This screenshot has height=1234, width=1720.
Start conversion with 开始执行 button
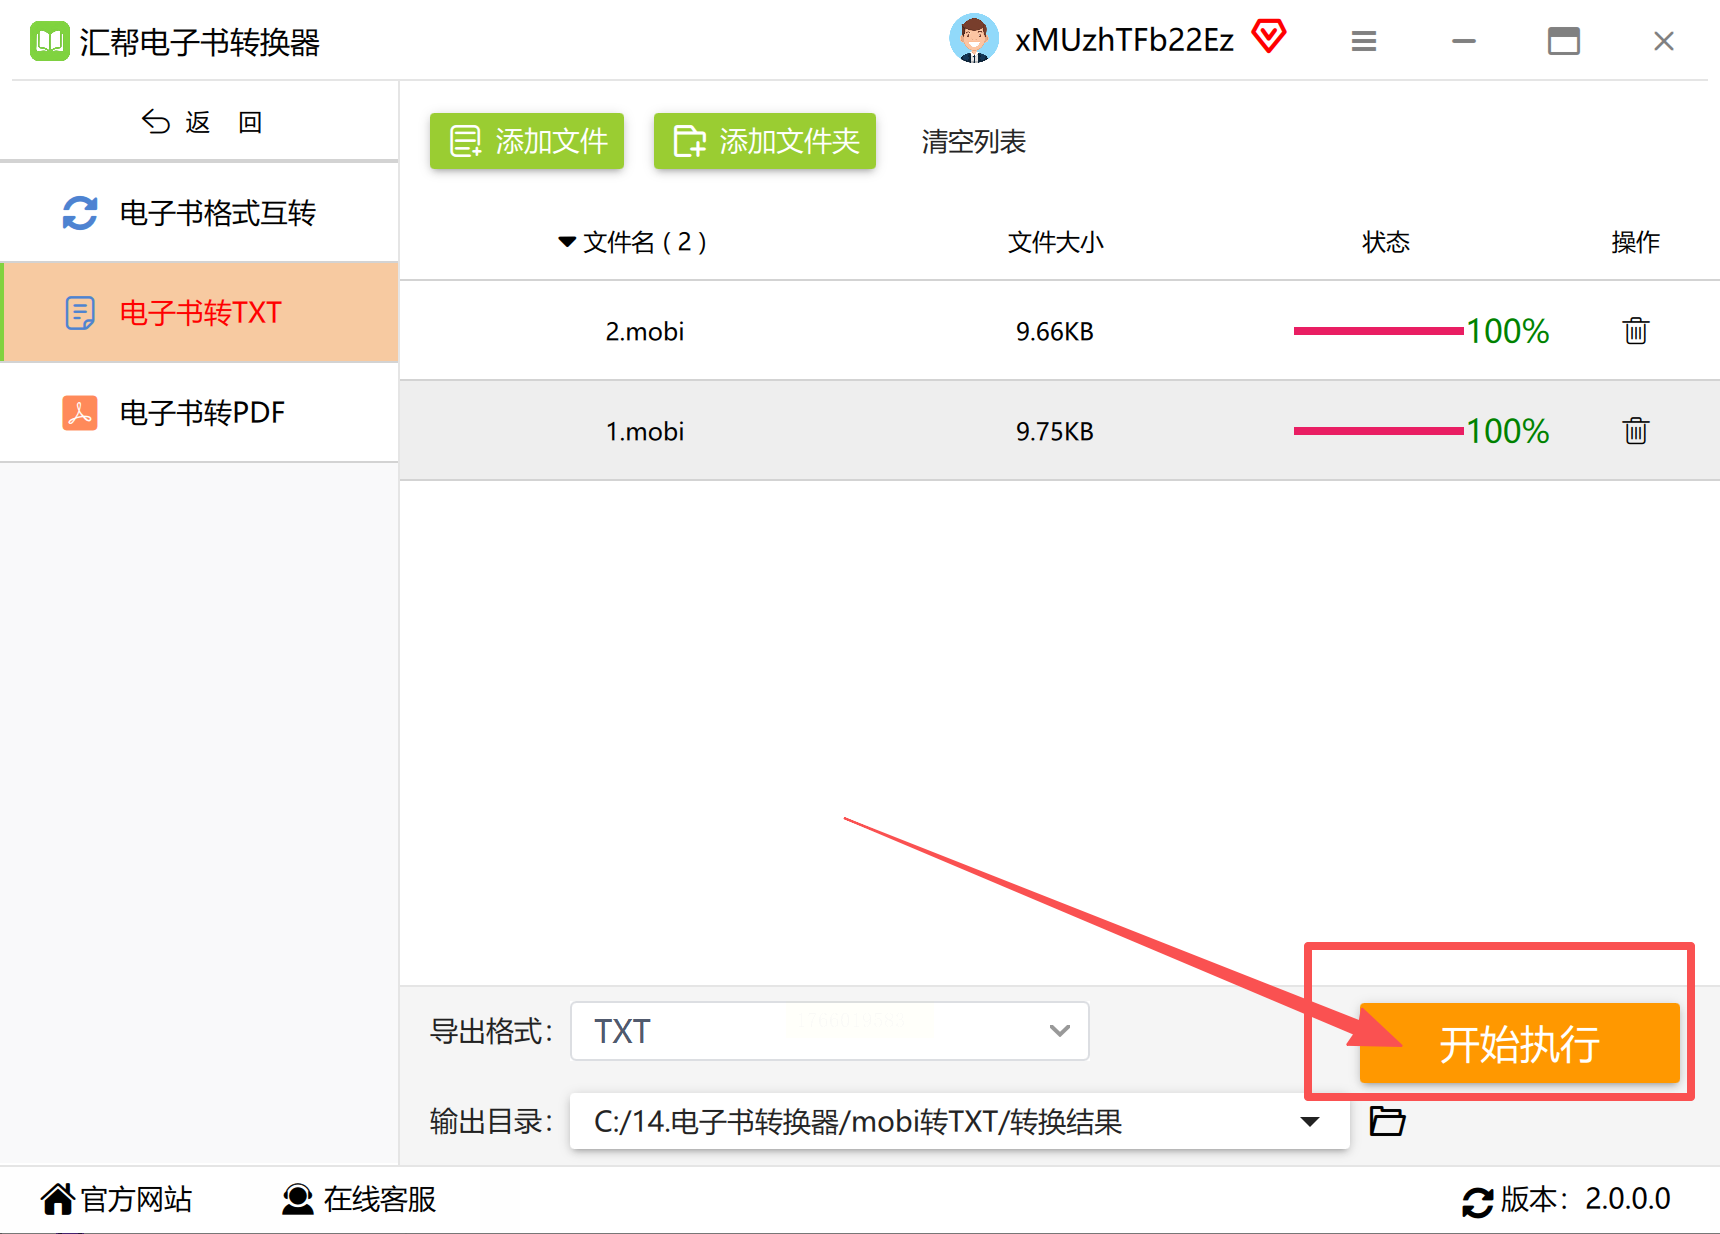tap(1519, 1043)
